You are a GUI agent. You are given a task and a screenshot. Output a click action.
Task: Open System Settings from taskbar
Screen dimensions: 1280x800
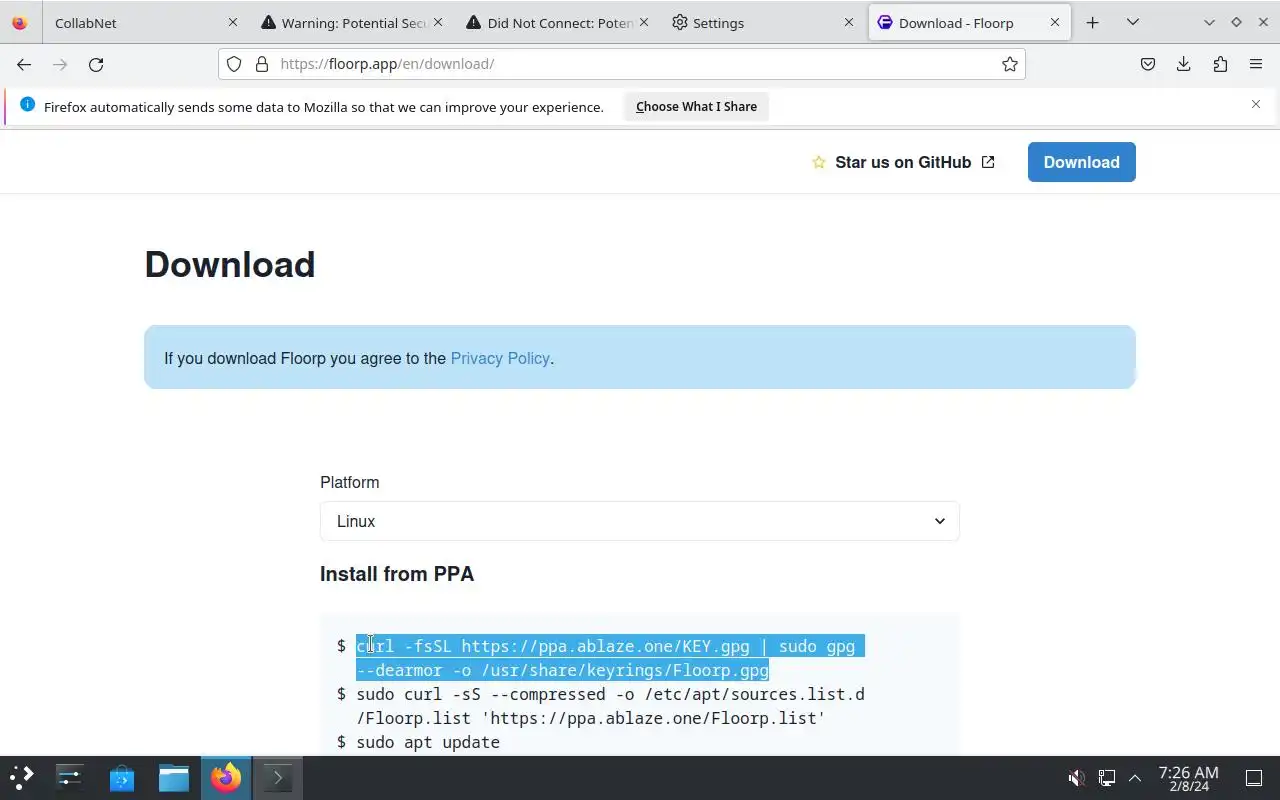tap(70, 777)
